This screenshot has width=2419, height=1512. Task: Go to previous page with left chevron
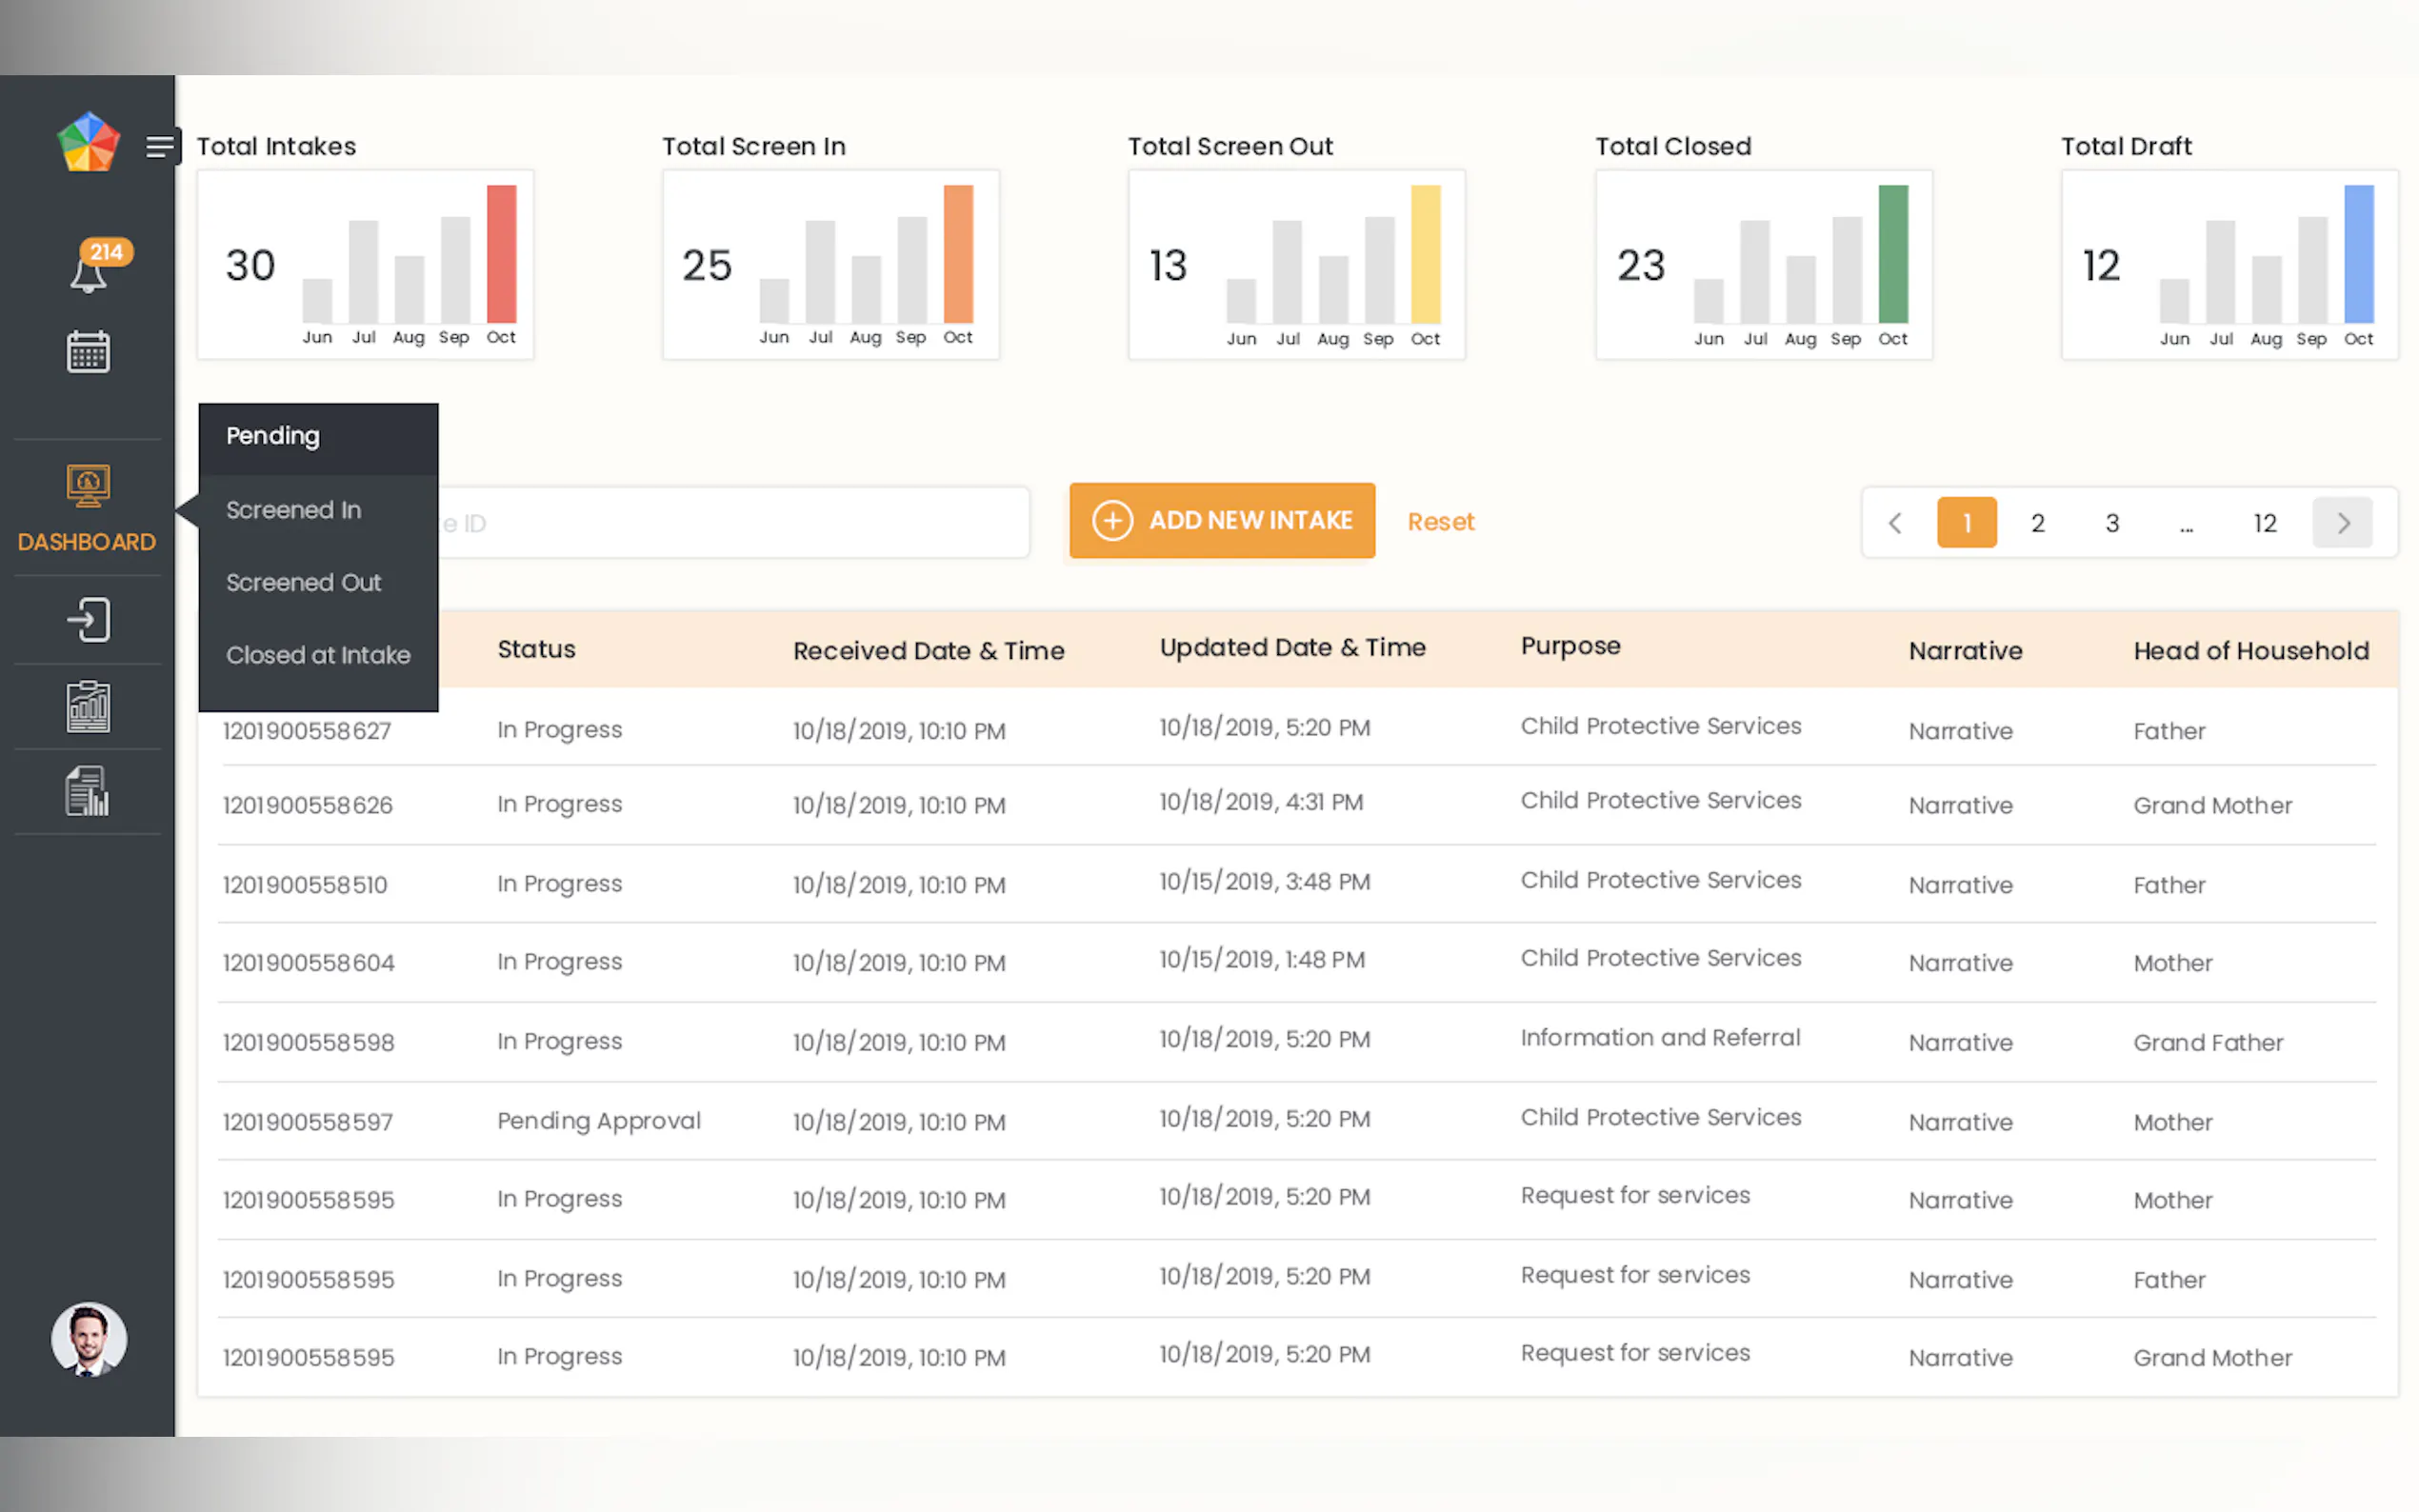1894,523
